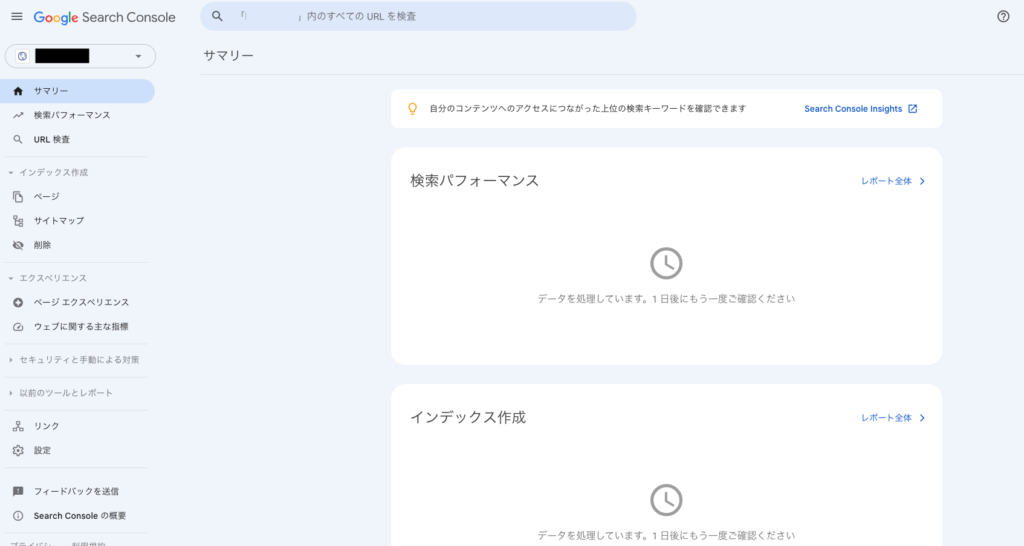The image size is (1024, 546).
Task: Click the info icon beside Search Console の概要
Action: pos(18,516)
